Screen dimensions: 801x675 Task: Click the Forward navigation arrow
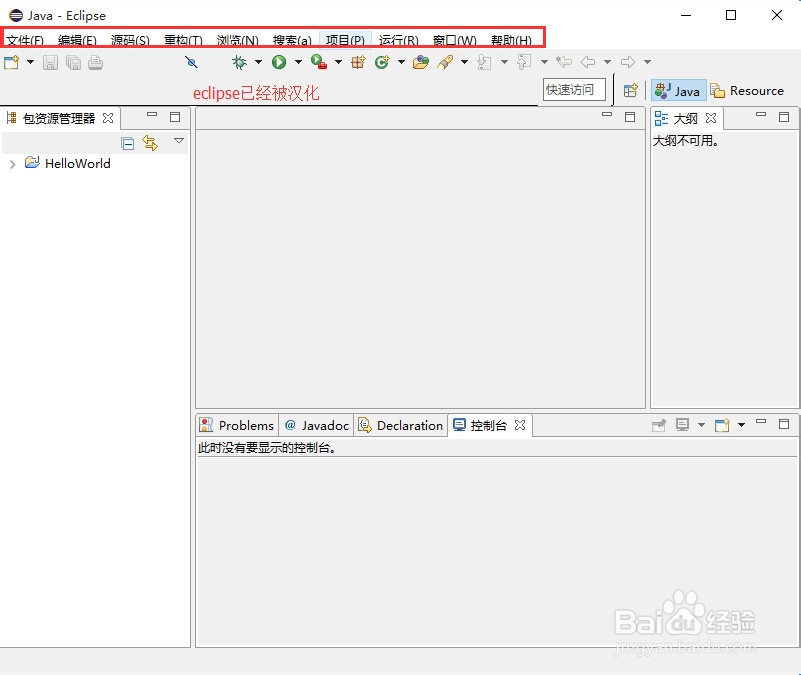tap(628, 62)
